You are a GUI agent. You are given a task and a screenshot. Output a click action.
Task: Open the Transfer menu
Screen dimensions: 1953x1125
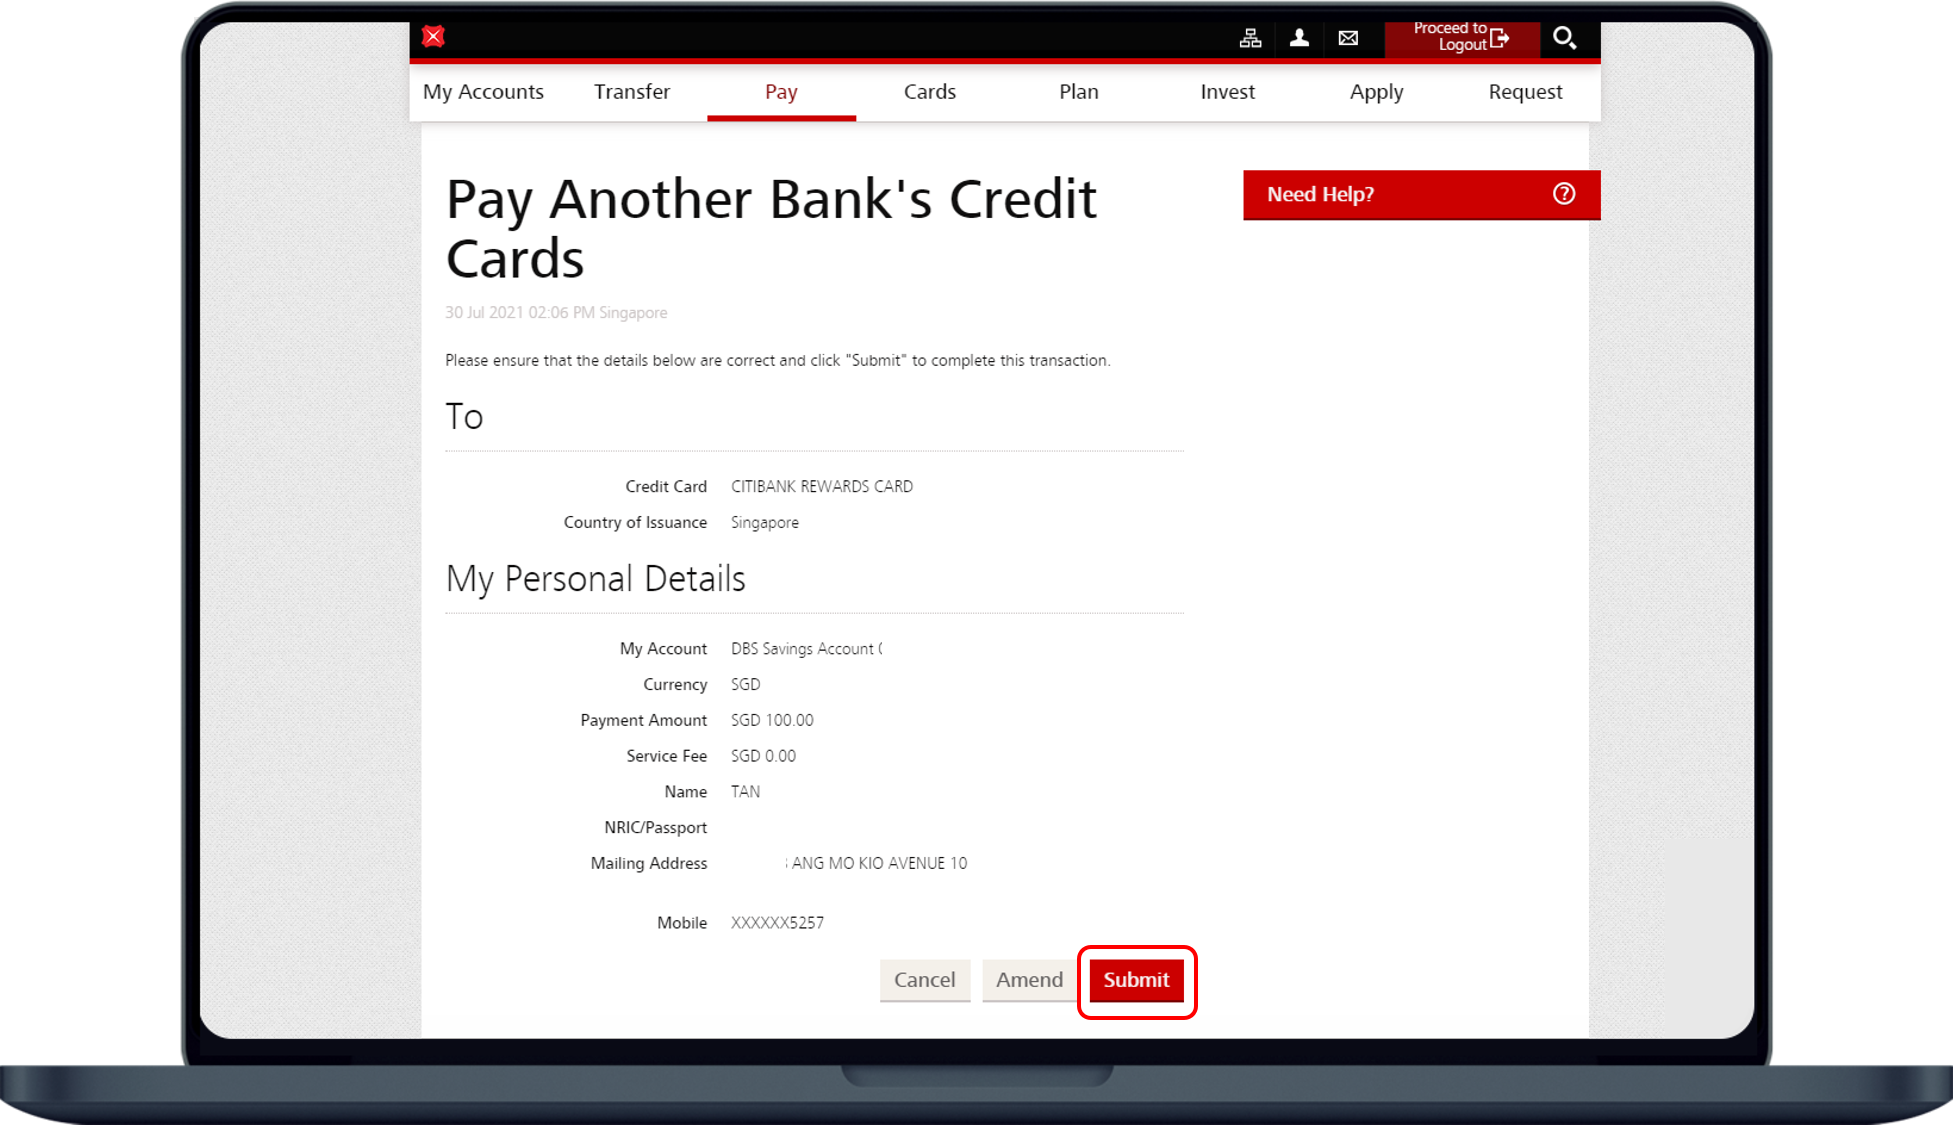click(x=632, y=92)
